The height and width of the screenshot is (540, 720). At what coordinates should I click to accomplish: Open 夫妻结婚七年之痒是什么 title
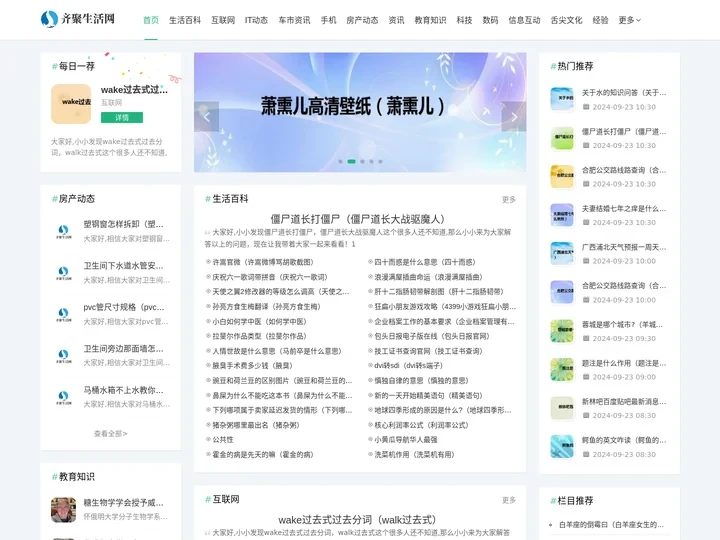(624, 208)
